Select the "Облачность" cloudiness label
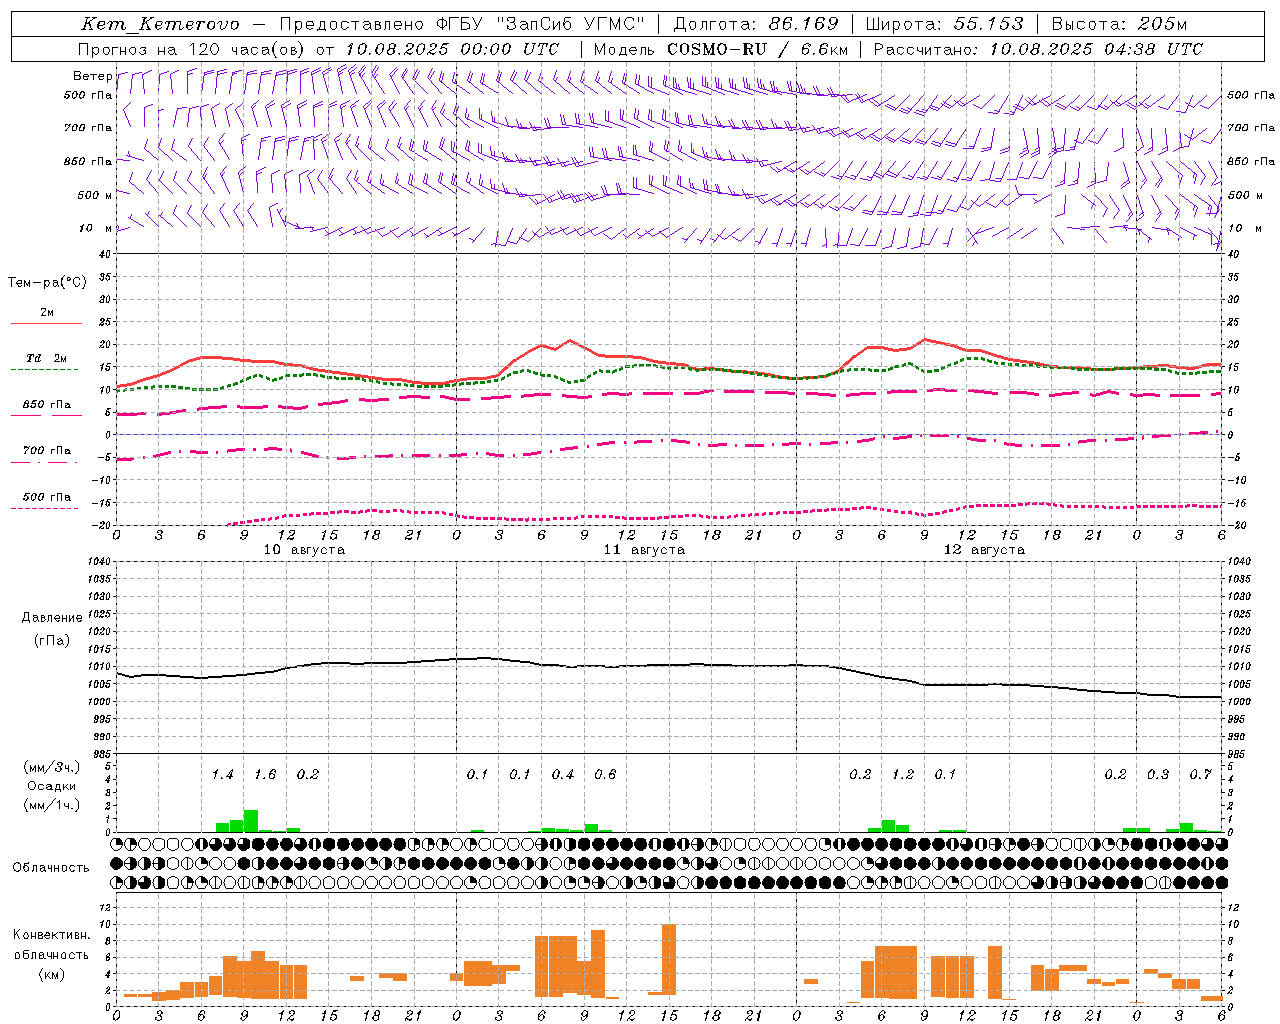The image size is (1280, 1024). [51, 868]
